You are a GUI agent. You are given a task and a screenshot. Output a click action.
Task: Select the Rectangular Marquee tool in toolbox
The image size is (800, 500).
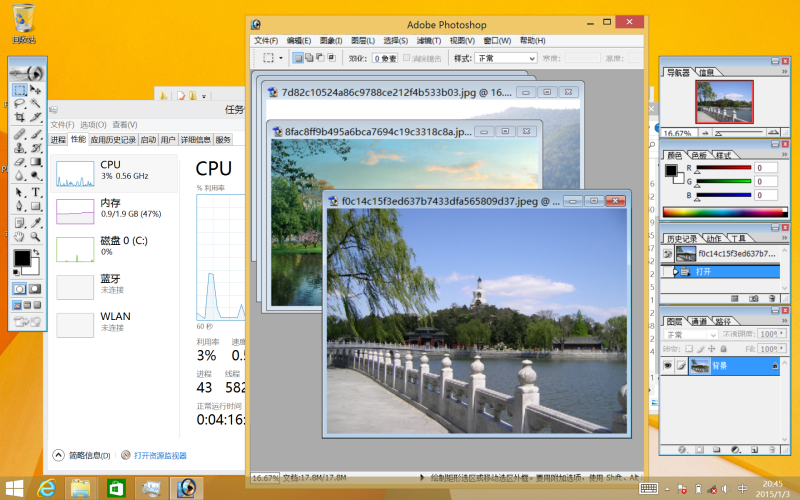[x=19, y=90]
